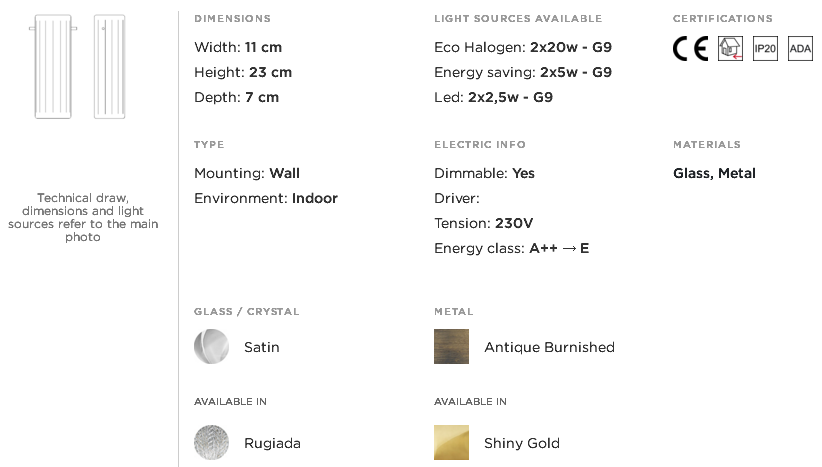Click the Shiny Gold label

pos(522,443)
